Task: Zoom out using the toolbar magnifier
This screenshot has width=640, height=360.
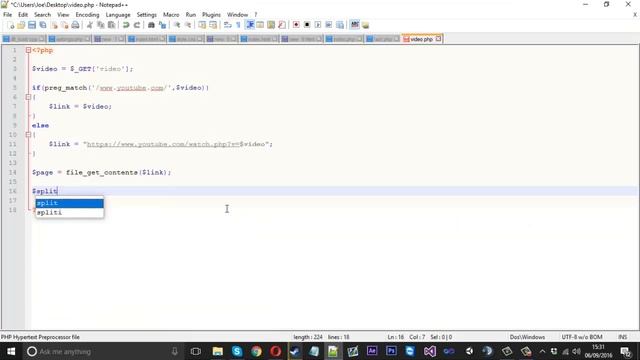Action: point(188,25)
